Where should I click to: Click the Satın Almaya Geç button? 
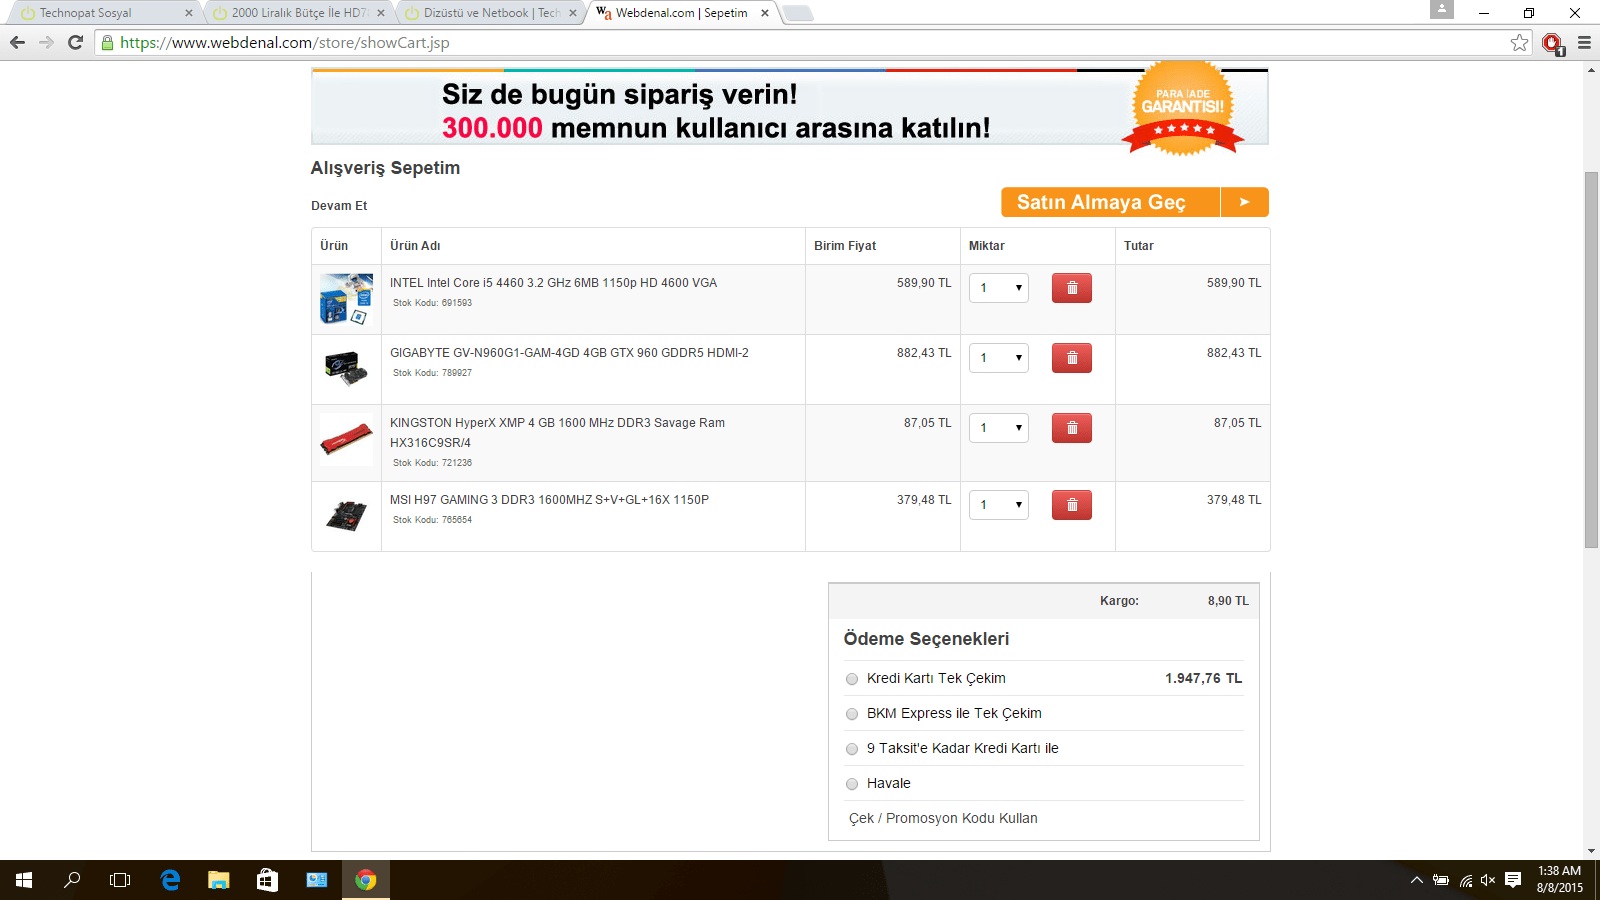pyautogui.click(x=1135, y=202)
